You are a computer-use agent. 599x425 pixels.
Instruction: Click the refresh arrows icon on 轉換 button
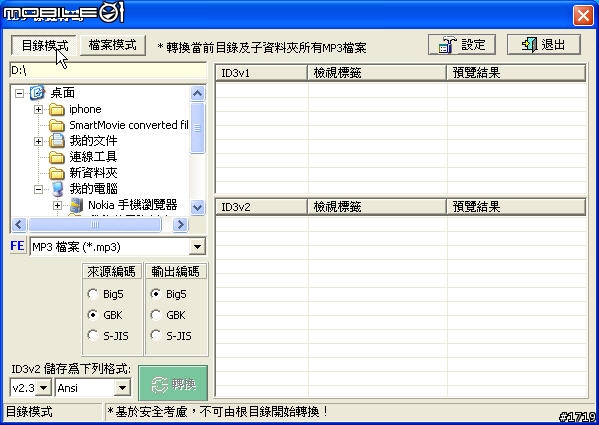(160, 385)
